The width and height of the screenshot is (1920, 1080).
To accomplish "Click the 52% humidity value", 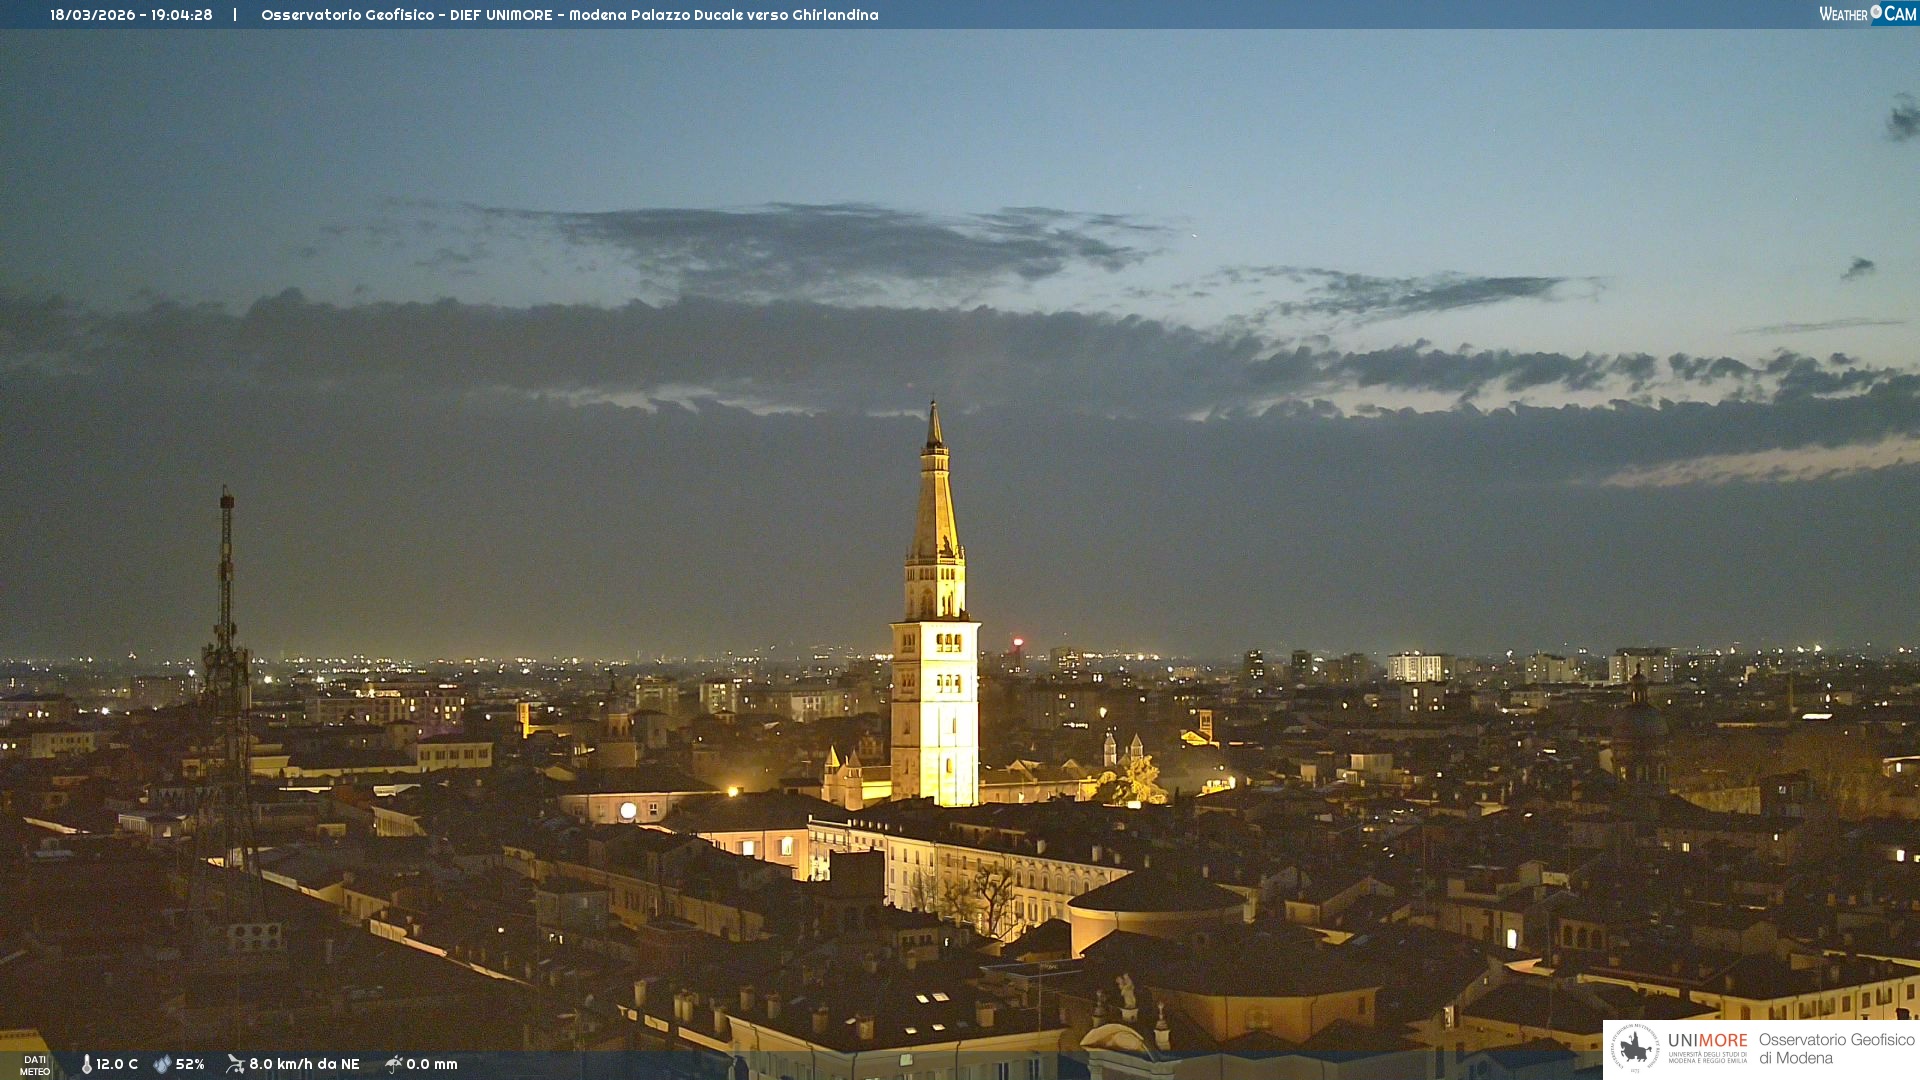I will 190,1064.
